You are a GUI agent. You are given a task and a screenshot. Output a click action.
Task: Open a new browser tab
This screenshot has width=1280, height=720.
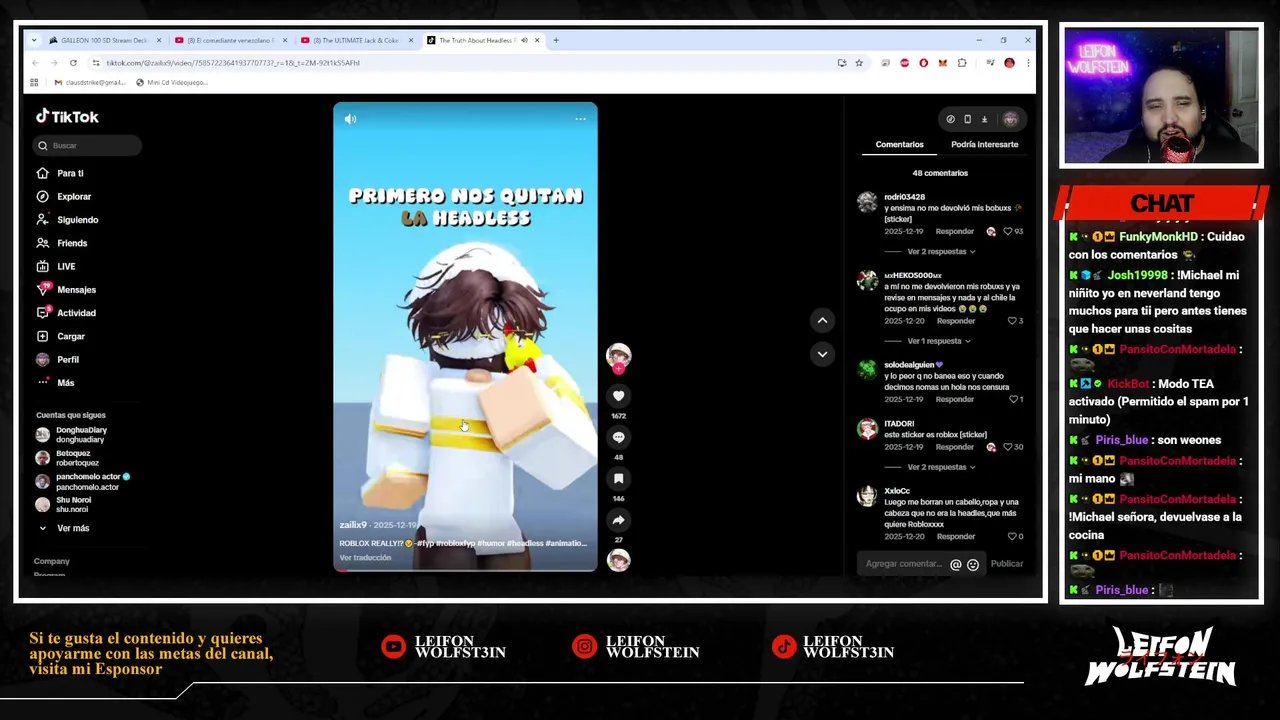556,41
